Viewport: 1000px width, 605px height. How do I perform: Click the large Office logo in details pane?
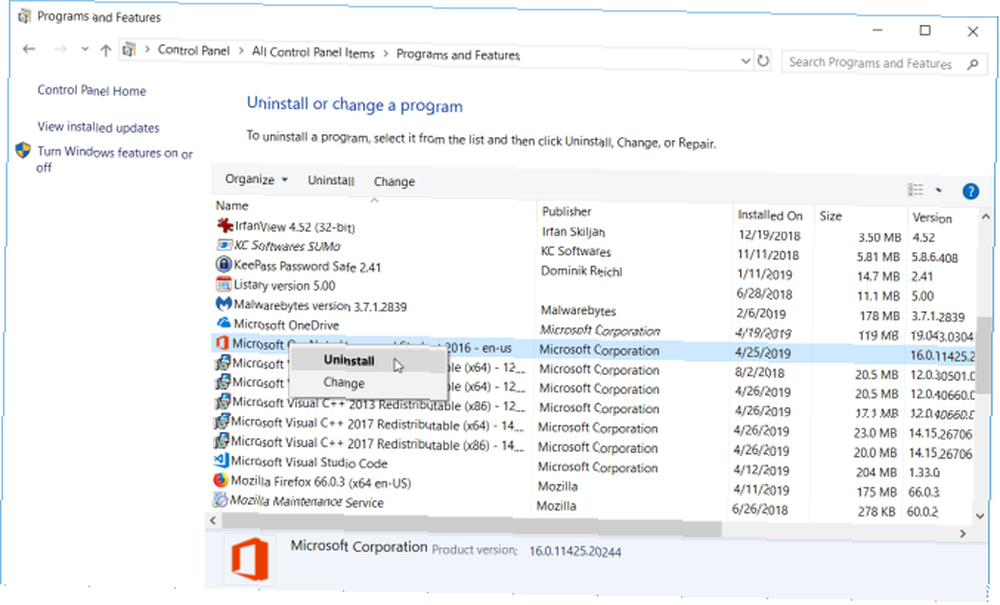(250, 559)
